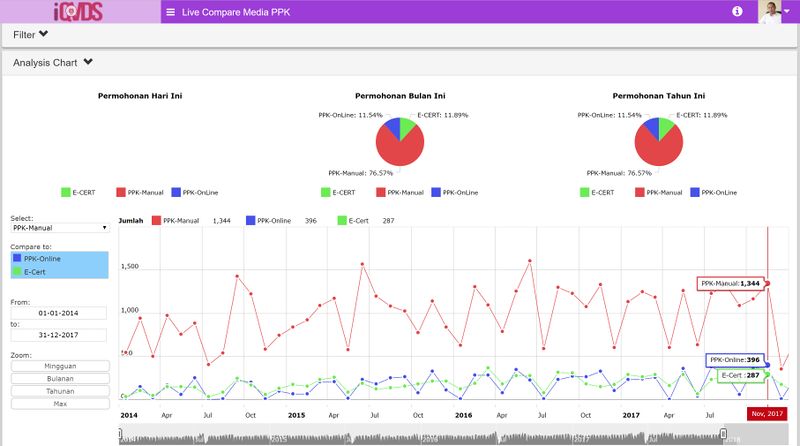The image size is (800, 446).
Task: Click the Mingguan zoom button
Action: tap(60, 366)
